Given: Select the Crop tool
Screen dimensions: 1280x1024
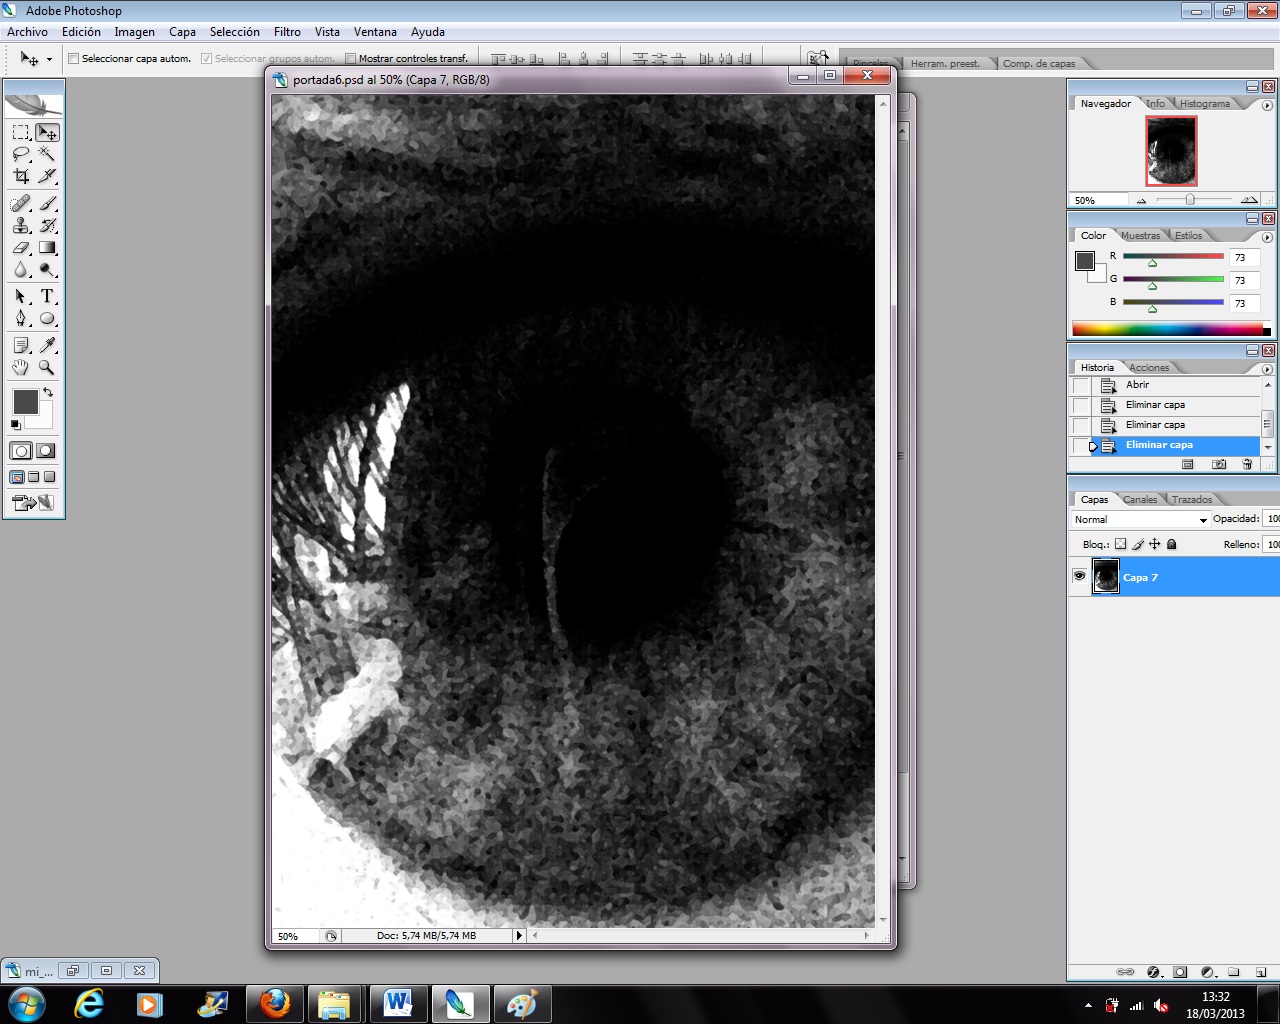Looking at the screenshot, I should coord(21,177).
